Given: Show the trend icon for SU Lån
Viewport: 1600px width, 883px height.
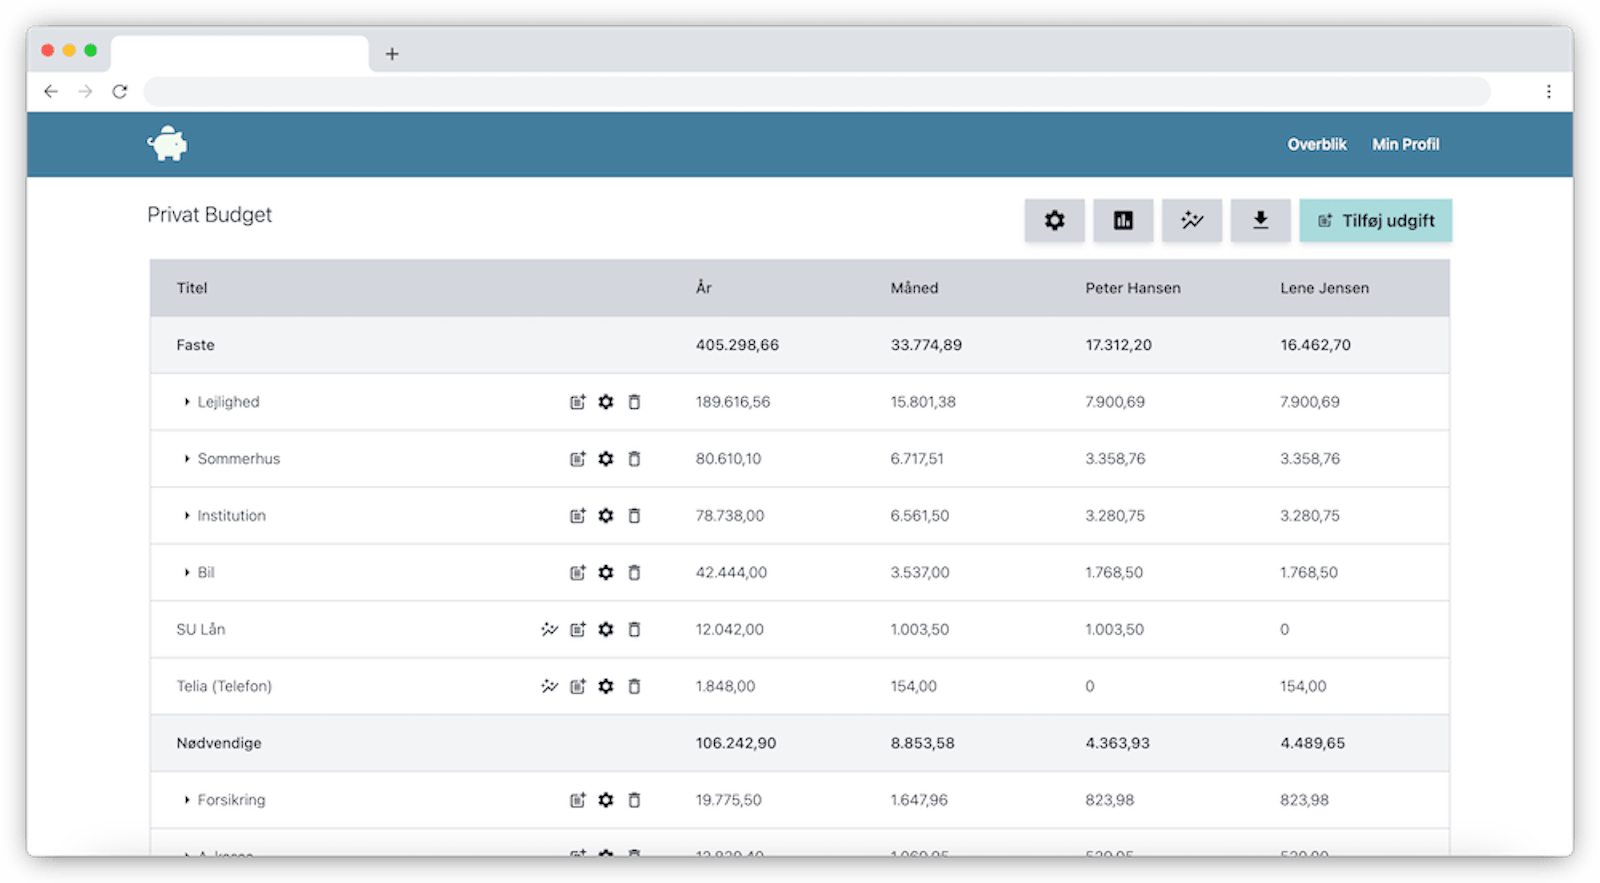Looking at the screenshot, I should (549, 630).
